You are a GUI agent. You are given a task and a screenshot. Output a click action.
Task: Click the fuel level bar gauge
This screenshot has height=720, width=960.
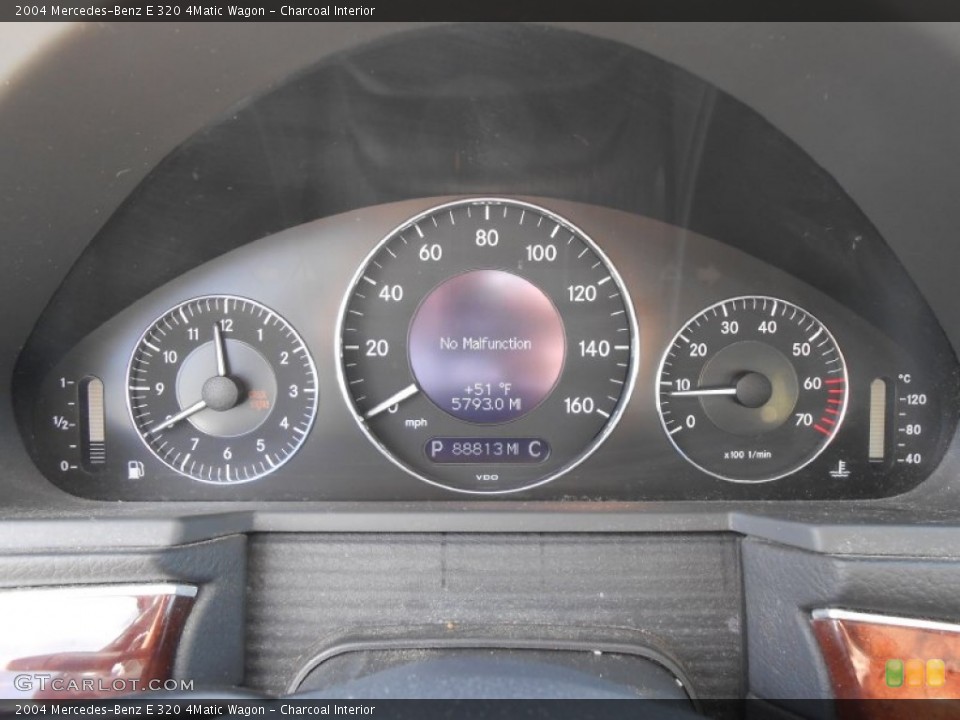tap(96, 422)
